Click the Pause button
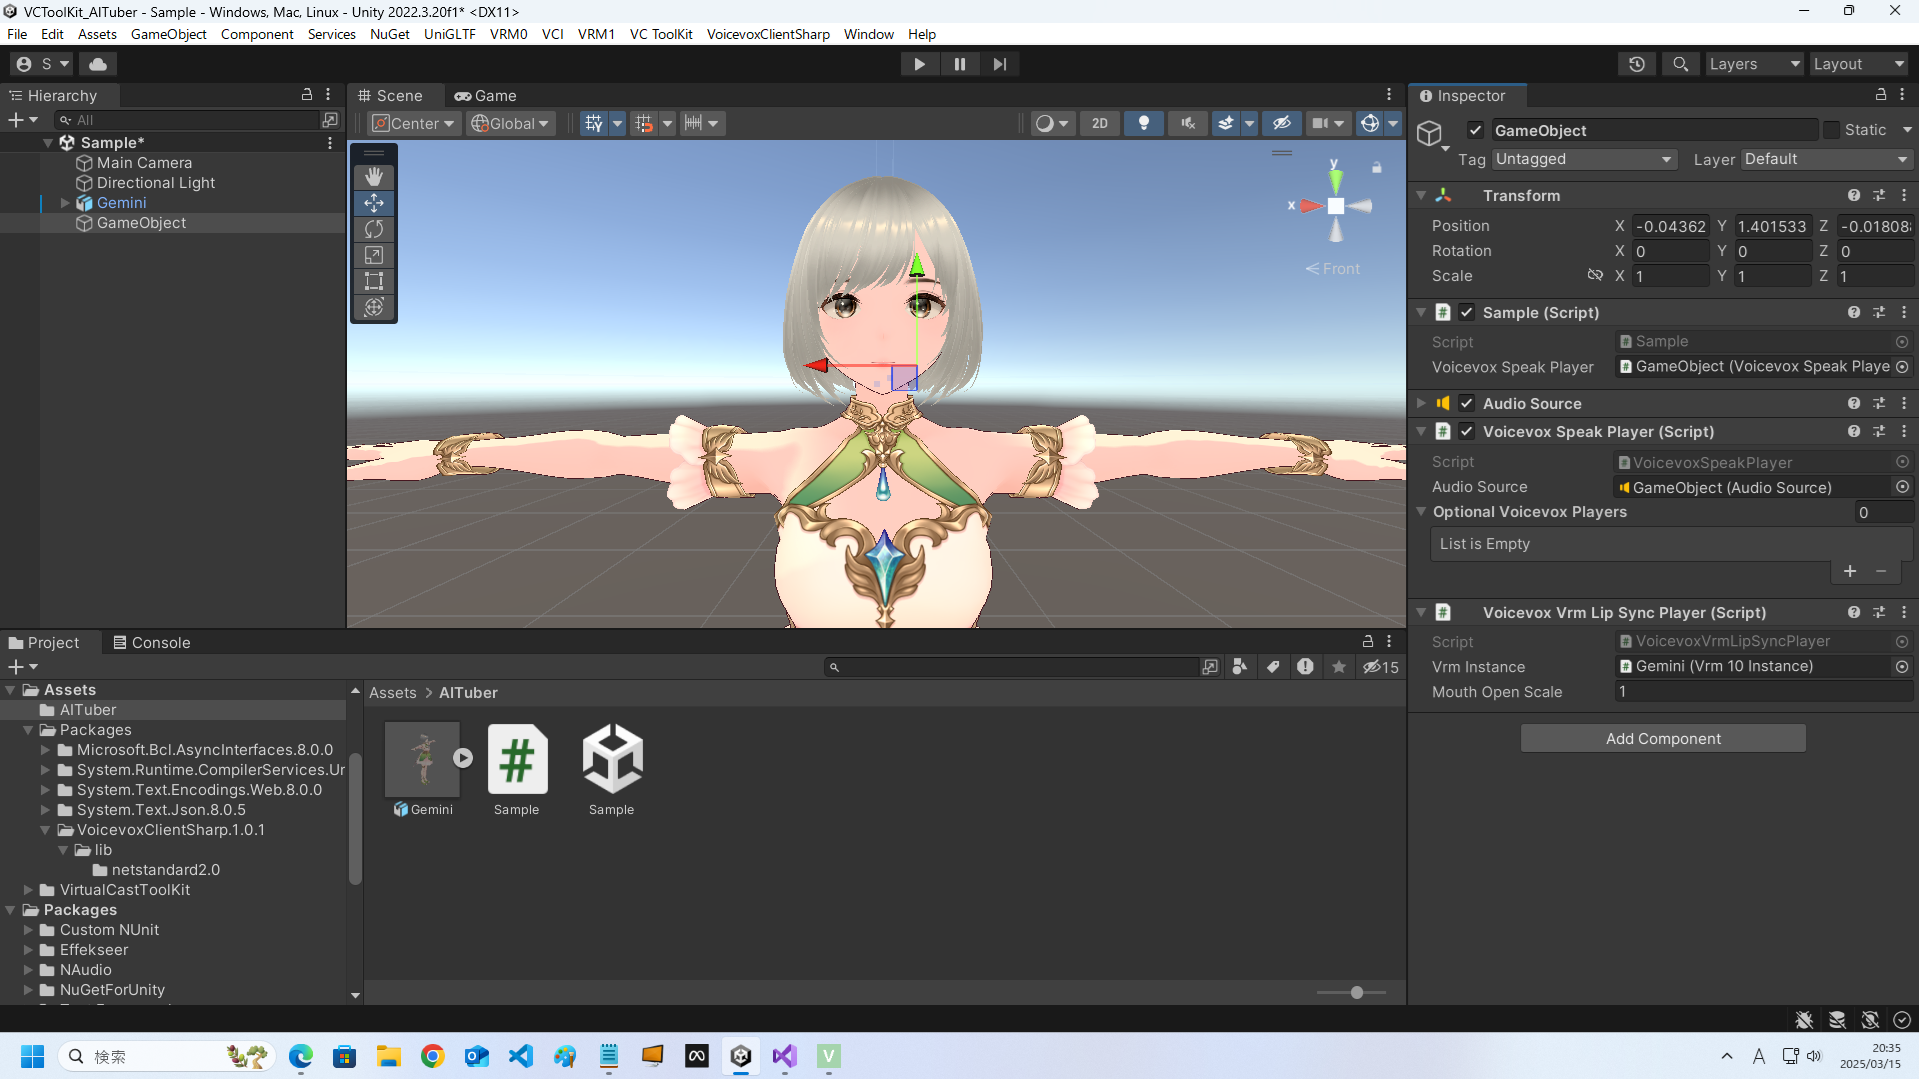Viewport: 1919px width, 1080px height. 960,64
